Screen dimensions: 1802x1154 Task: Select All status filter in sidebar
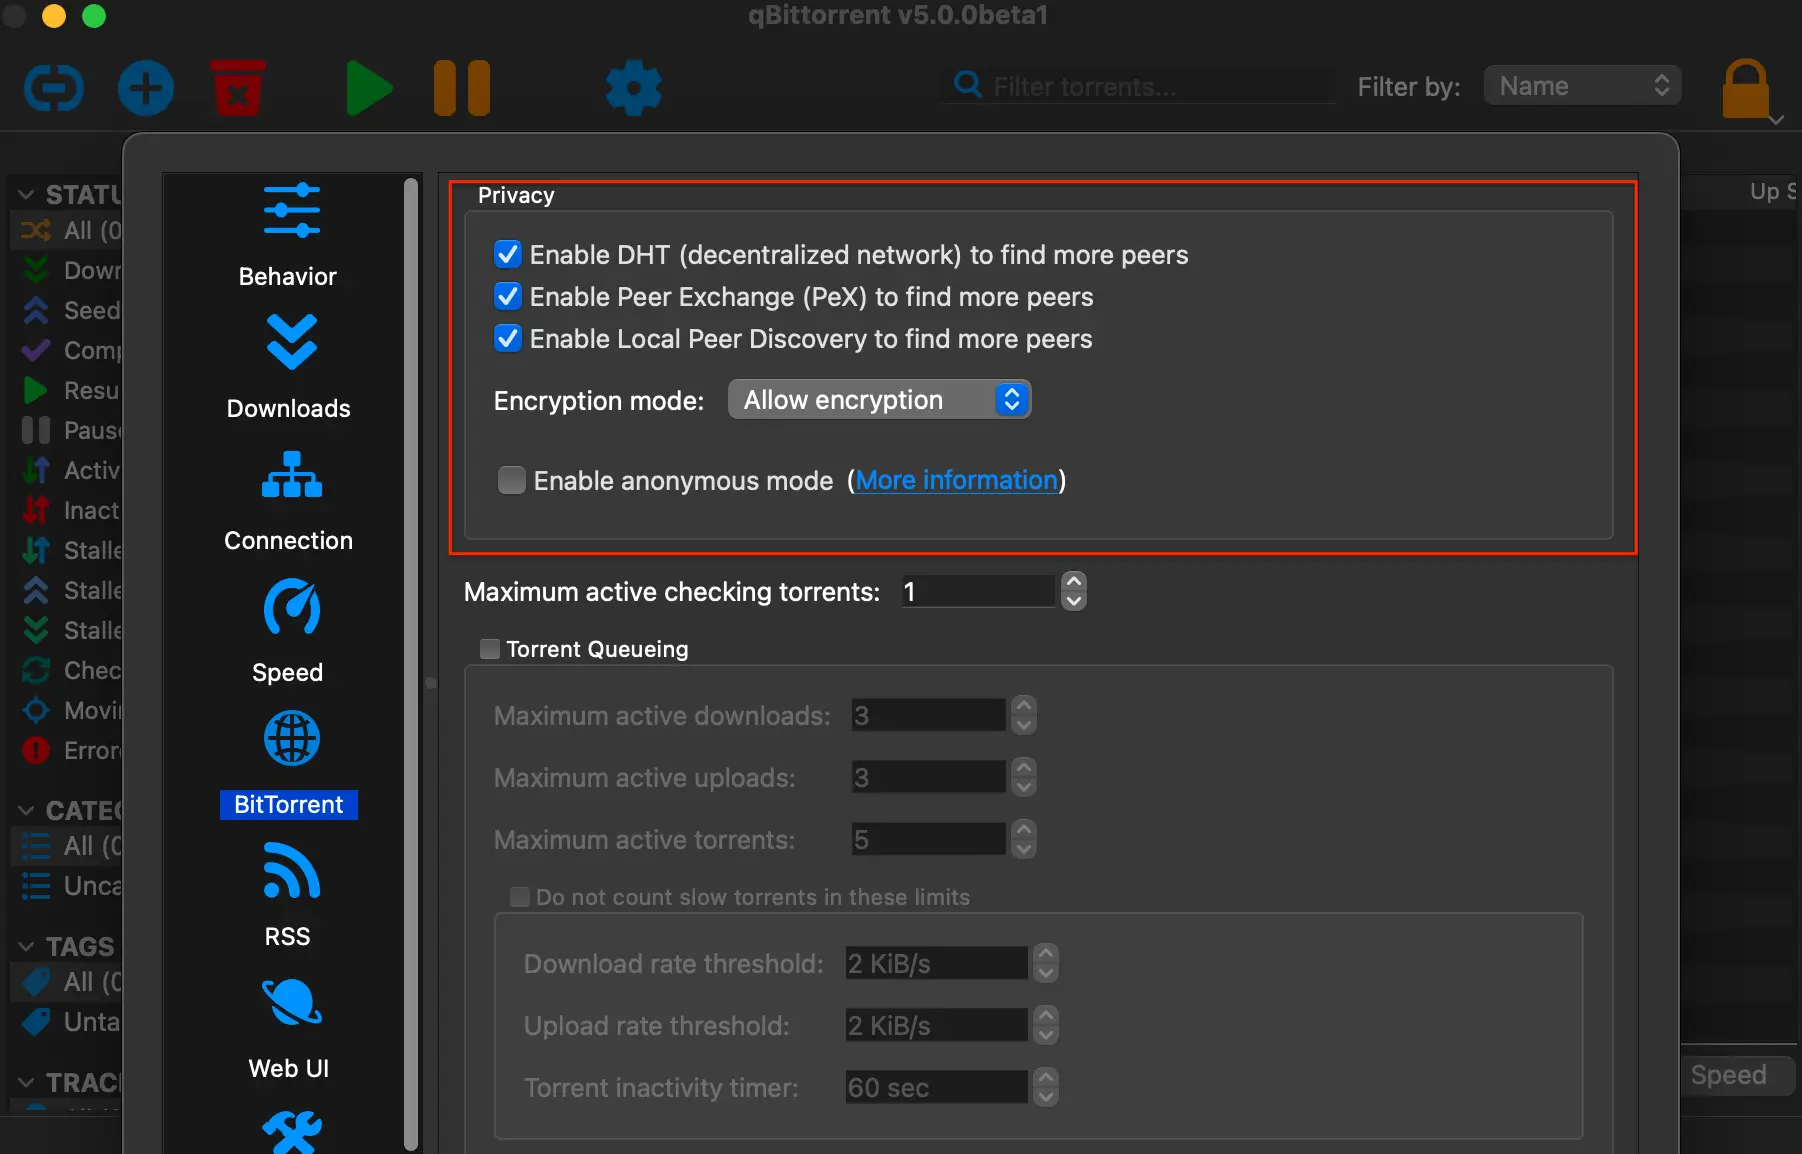(67, 230)
